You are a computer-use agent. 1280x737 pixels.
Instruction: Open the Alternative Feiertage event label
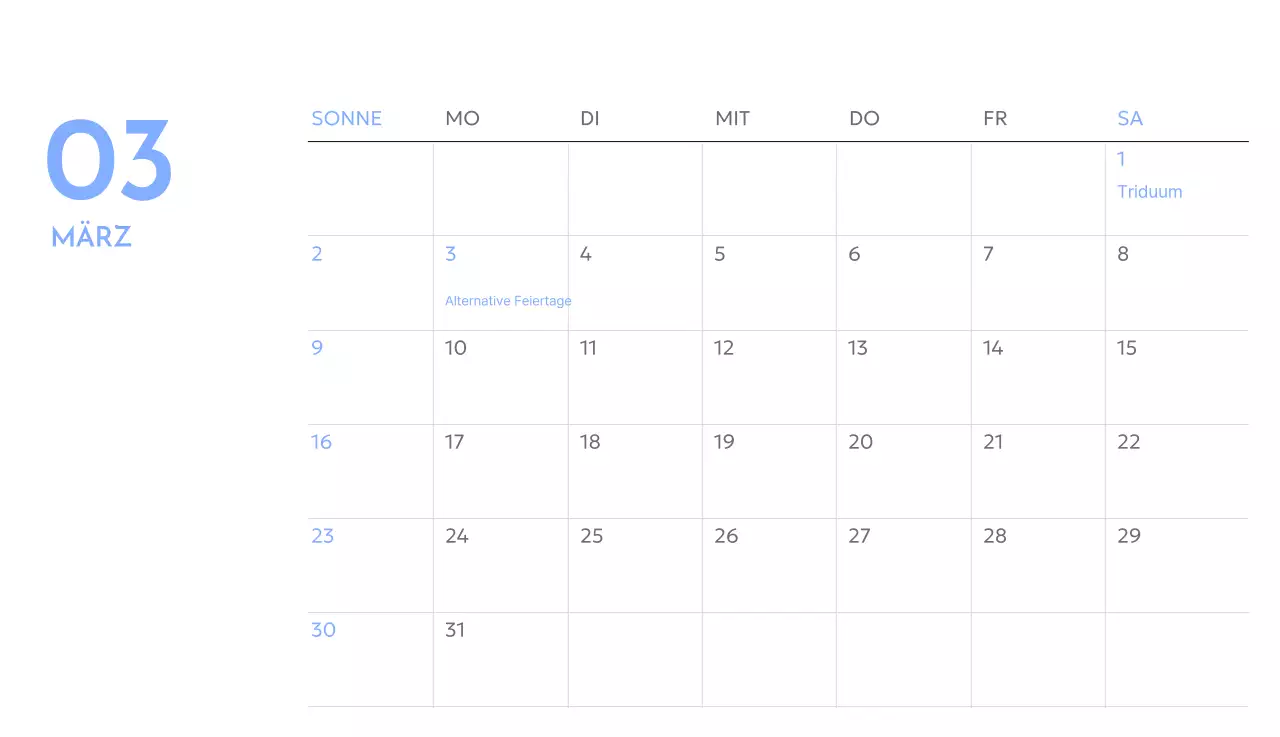pyautogui.click(x=508, y=301)
